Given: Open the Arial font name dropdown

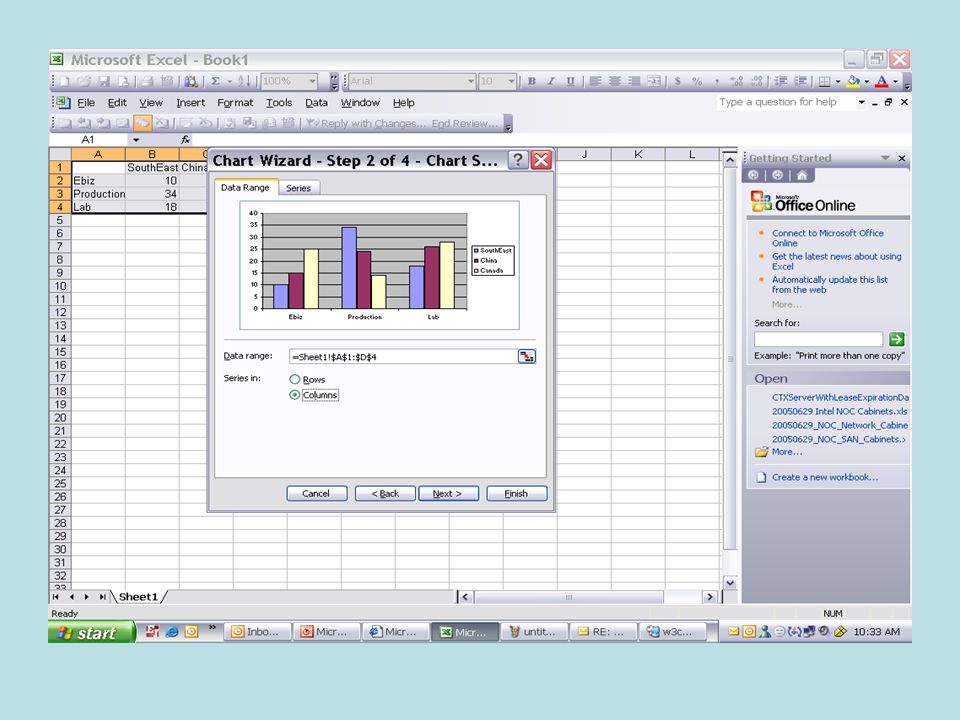Looking at the screenshot, I should (x=470, y=81).
